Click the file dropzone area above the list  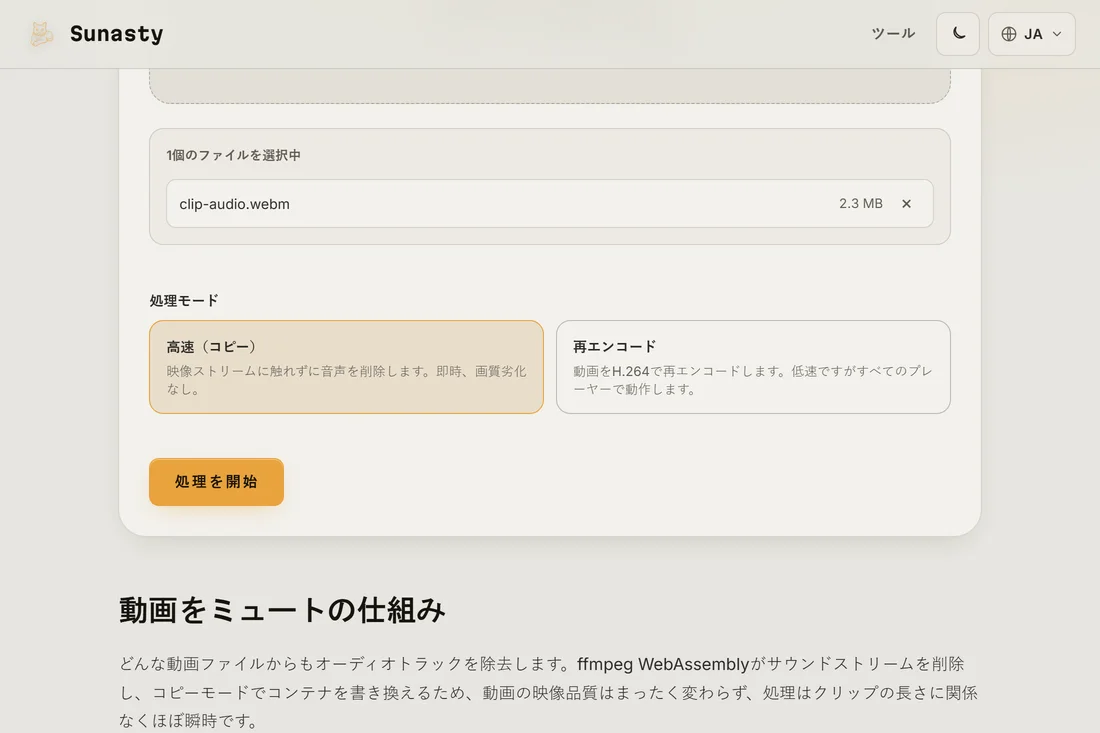point(550,86)
